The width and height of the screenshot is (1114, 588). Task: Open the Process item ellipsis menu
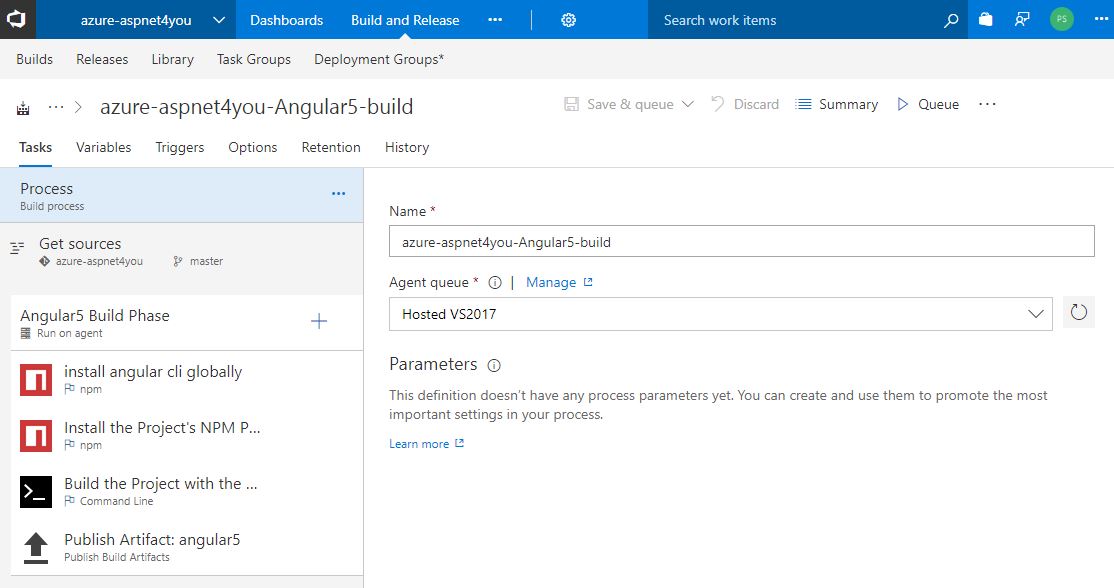pos(339,193)
